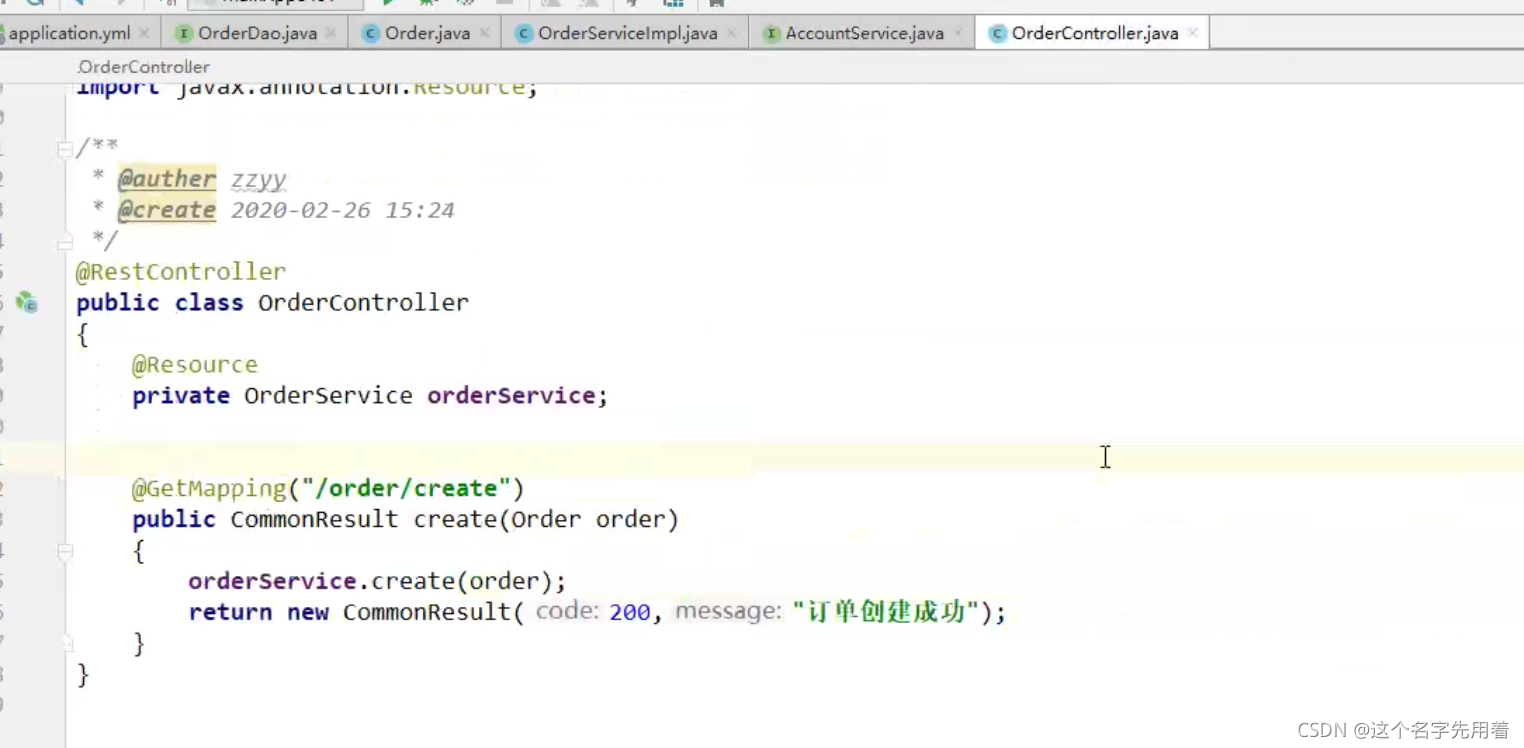Viewport: 1524px width, 748px height.
Task: Close the OrderDao.java tab
Action: pos(332,33)
